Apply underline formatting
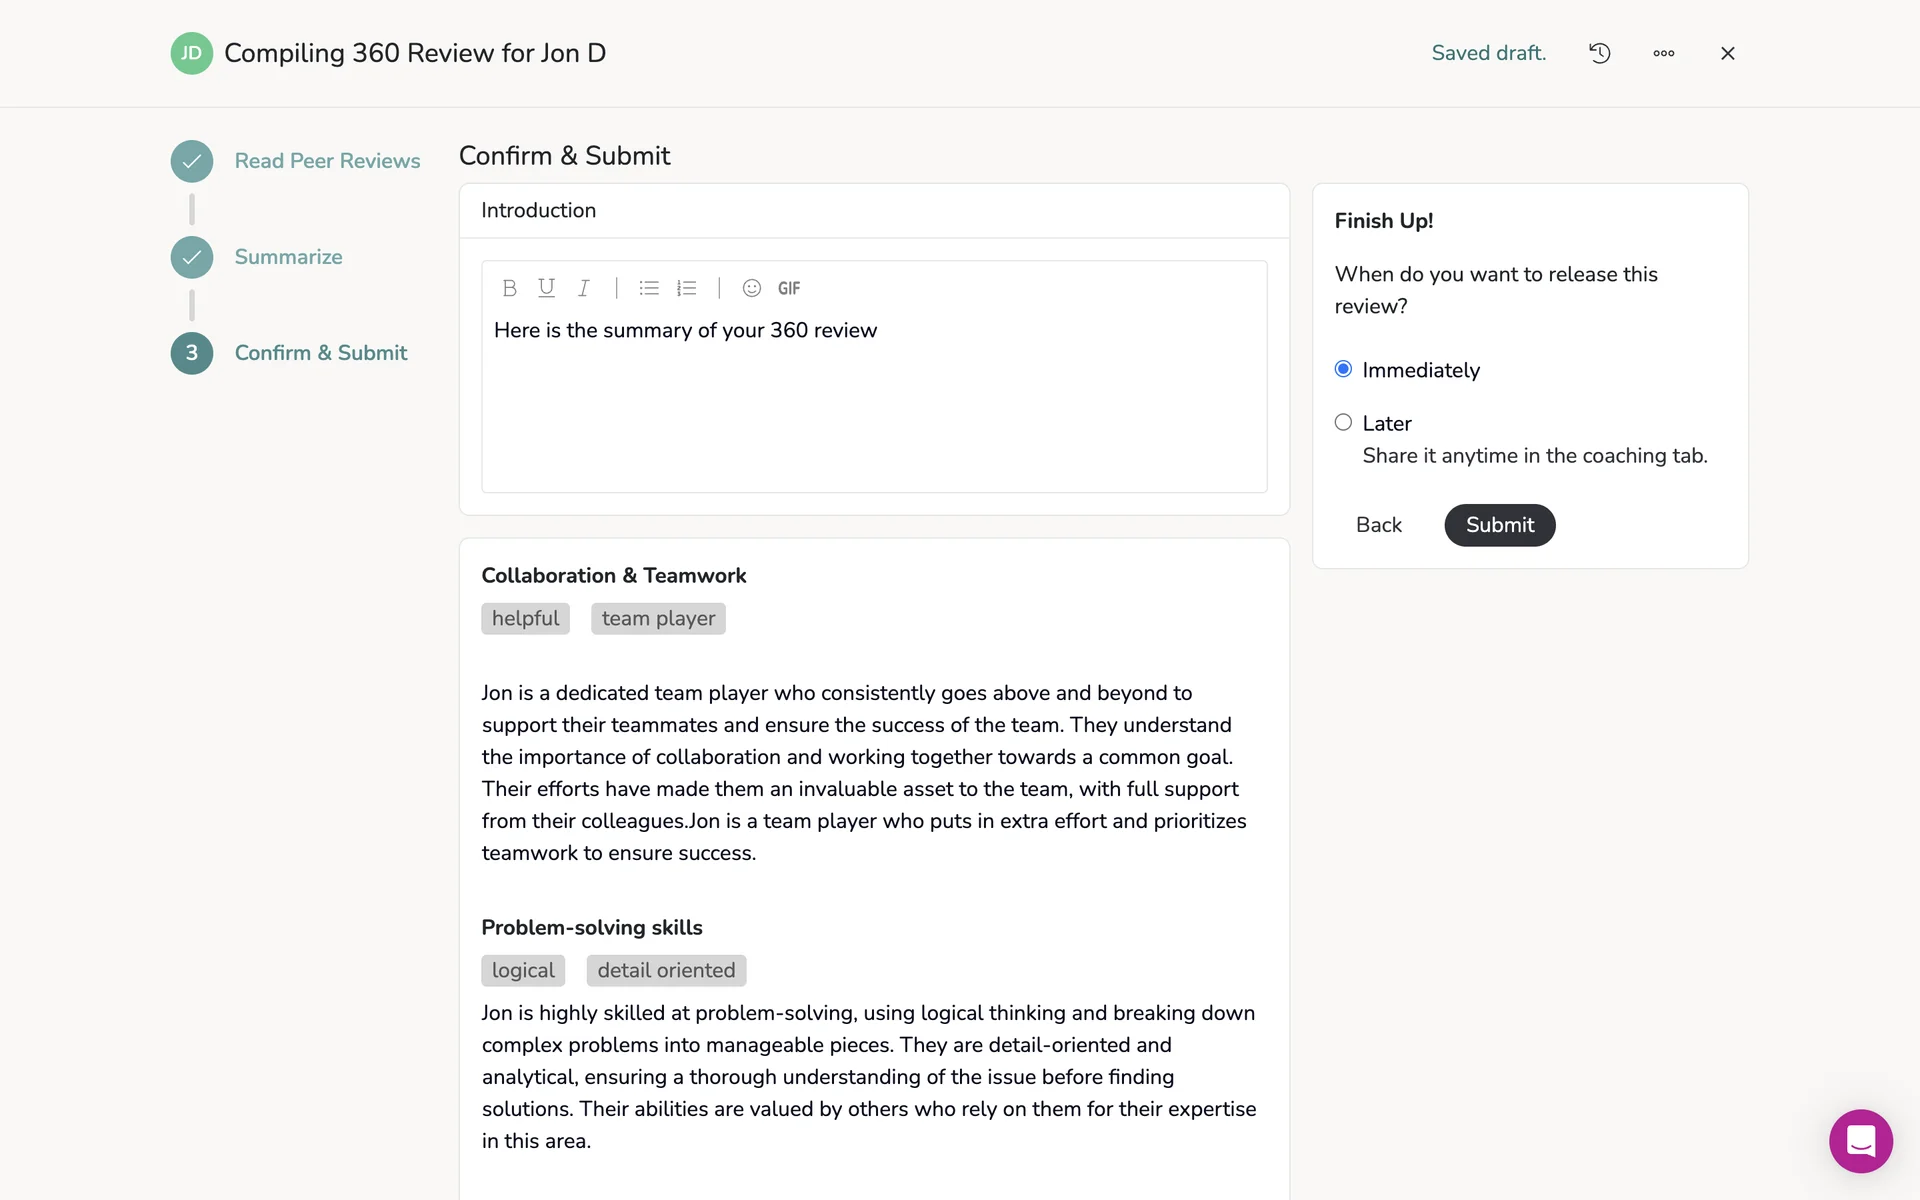 [546, 288]
